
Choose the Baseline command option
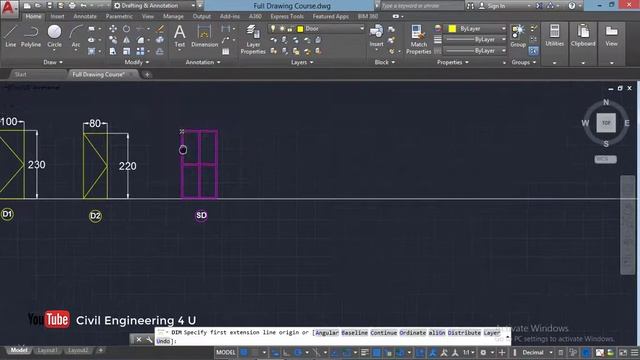[354, 333]
